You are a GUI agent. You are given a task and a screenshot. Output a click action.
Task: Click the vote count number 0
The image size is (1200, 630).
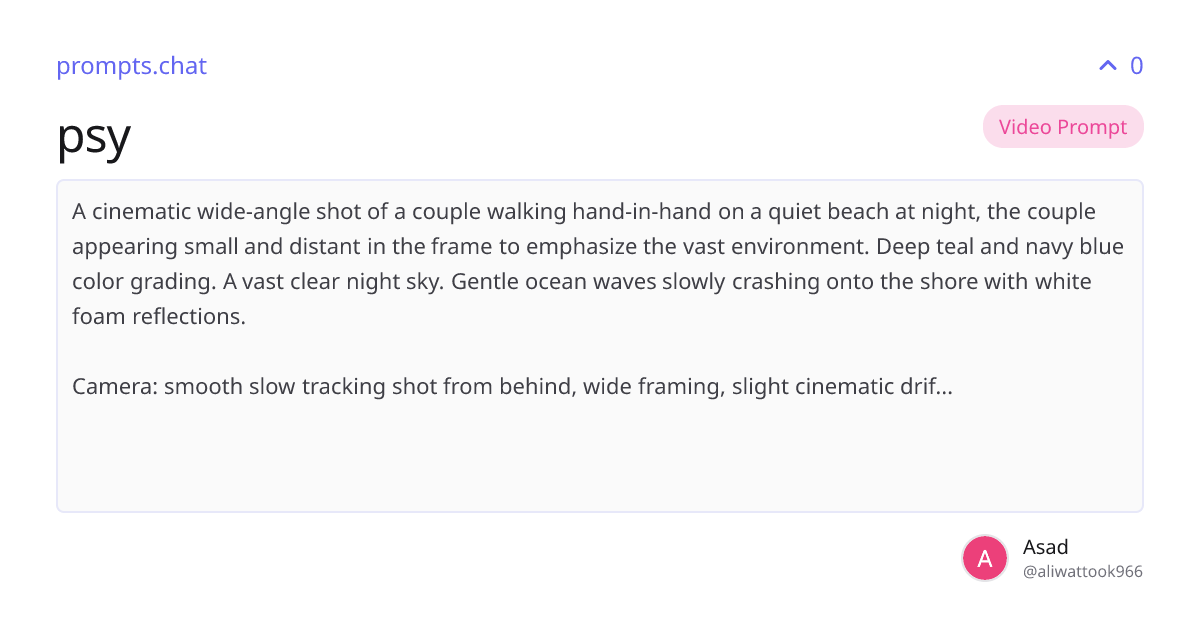click(x=1136, y=66)
